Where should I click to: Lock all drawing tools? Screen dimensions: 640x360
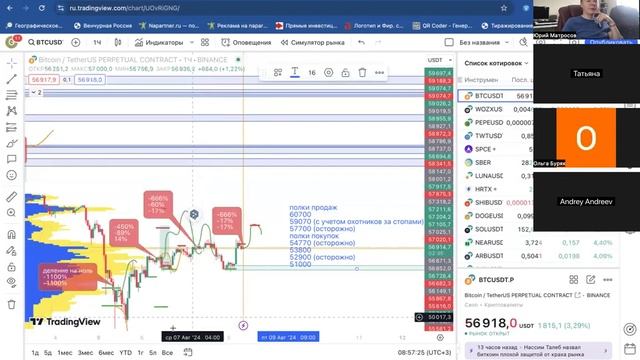[11, 267]
